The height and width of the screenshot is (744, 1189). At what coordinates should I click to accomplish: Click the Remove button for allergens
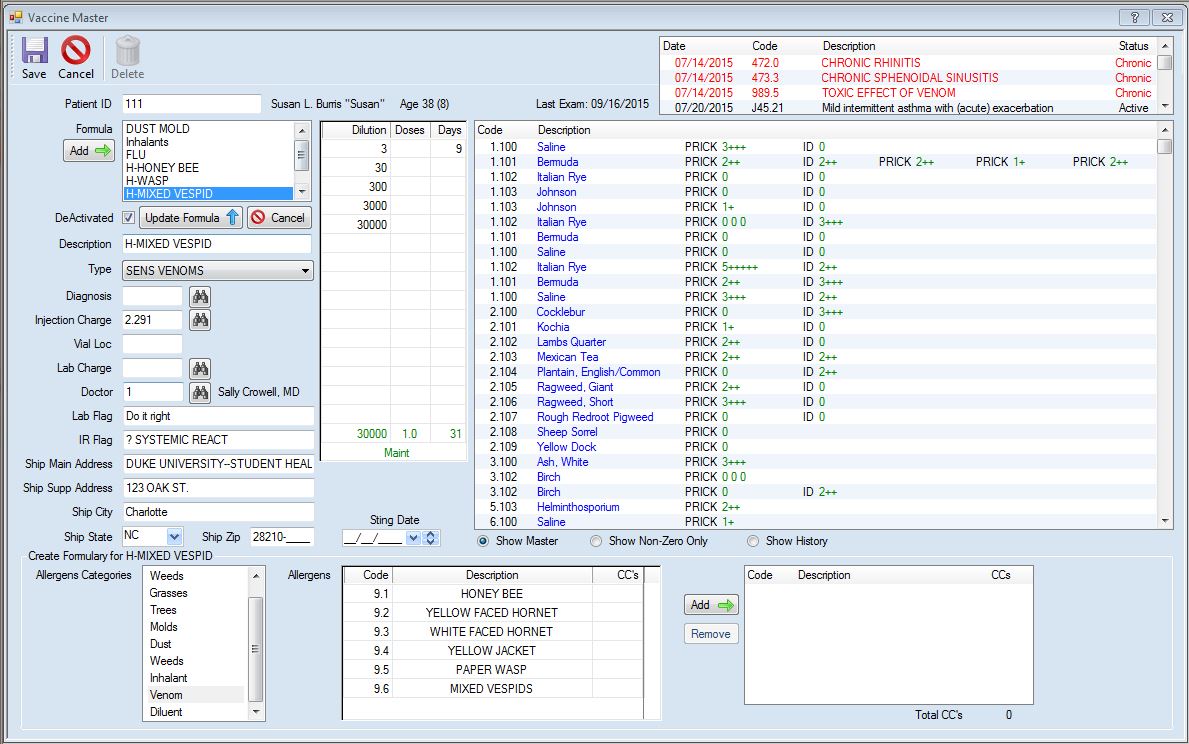(x=711, y=633)
